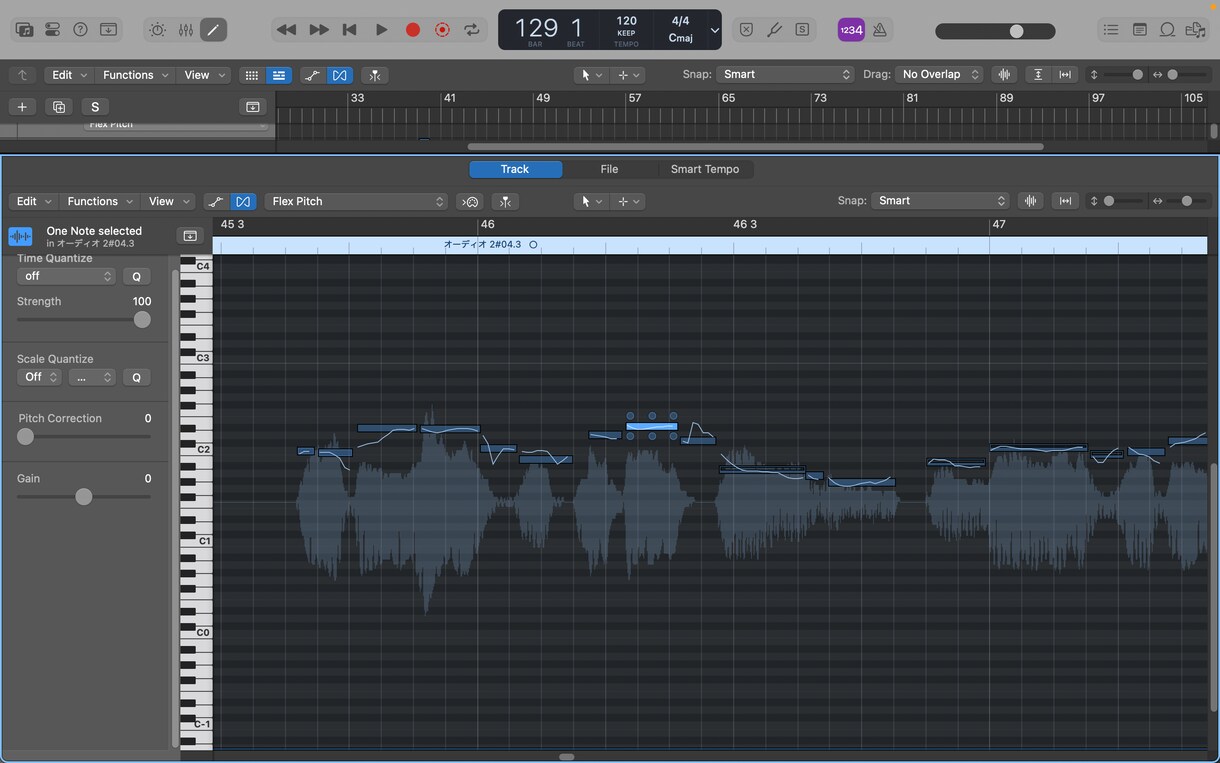Start playback with the Play button
The image size is (1220, 763).
pos(381,30)
